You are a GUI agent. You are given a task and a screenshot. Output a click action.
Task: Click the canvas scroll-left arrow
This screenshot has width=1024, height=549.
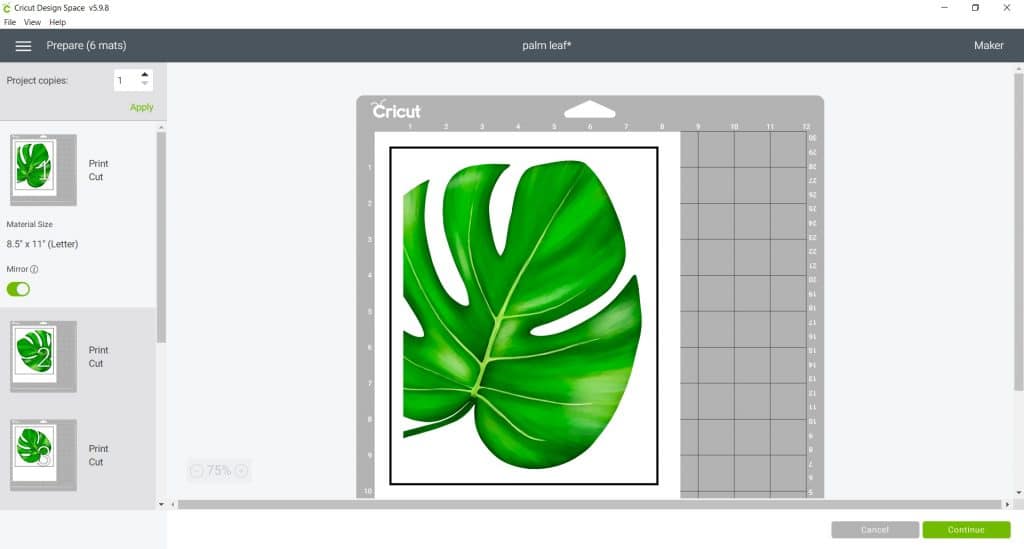pyautogui.click(x=172, y=505)
